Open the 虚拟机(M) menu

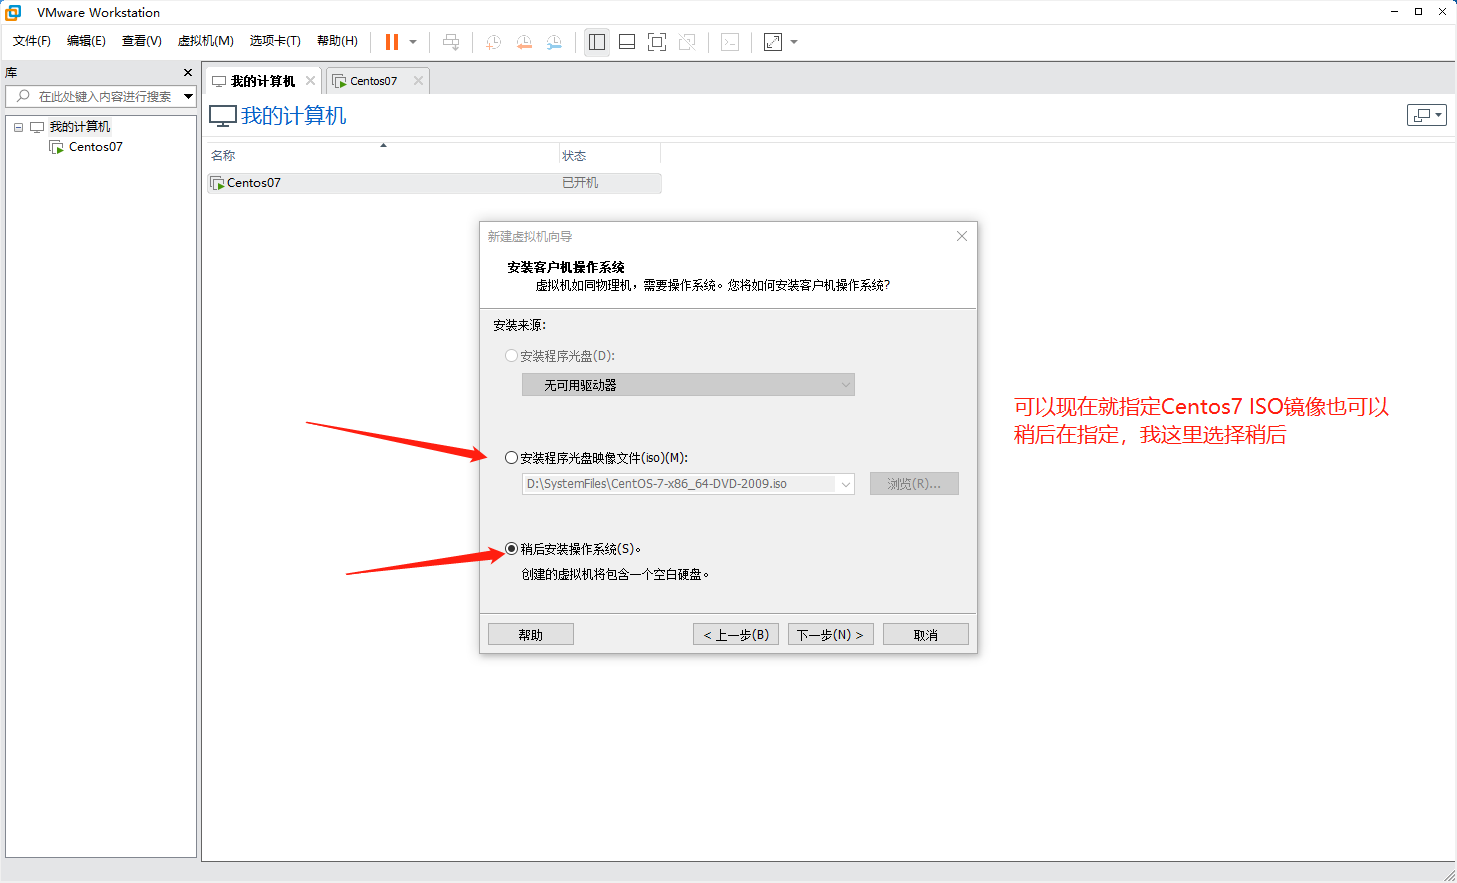205,41
